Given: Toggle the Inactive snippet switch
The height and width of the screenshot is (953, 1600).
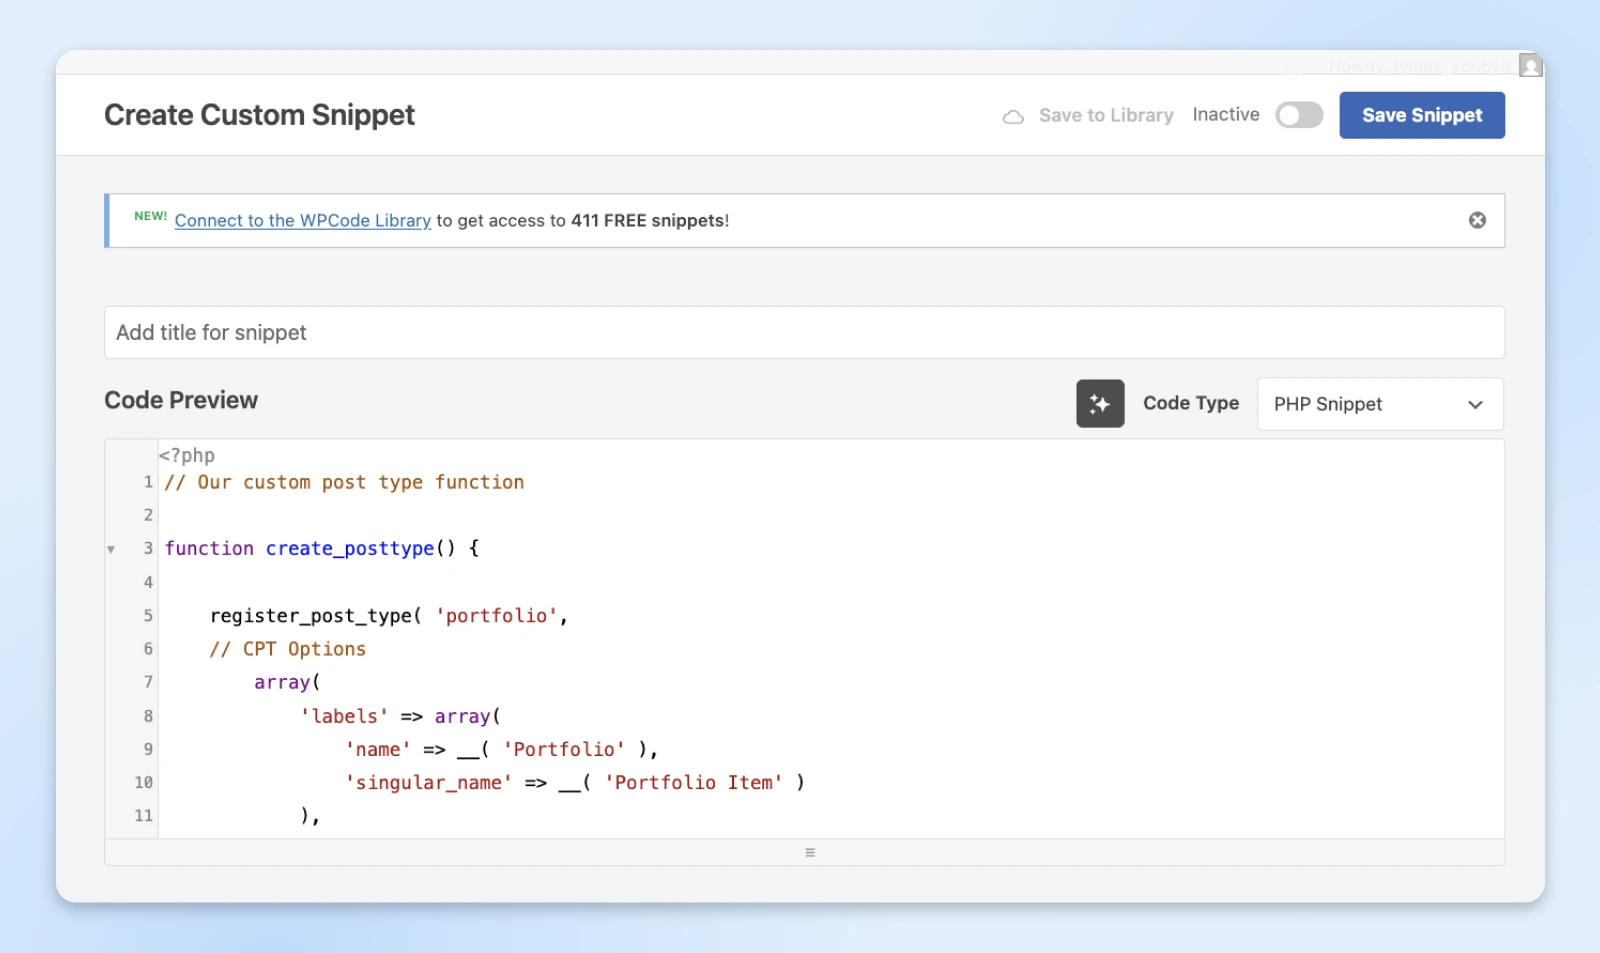Looking at the screenshot, I should (x=1298, y=115).
